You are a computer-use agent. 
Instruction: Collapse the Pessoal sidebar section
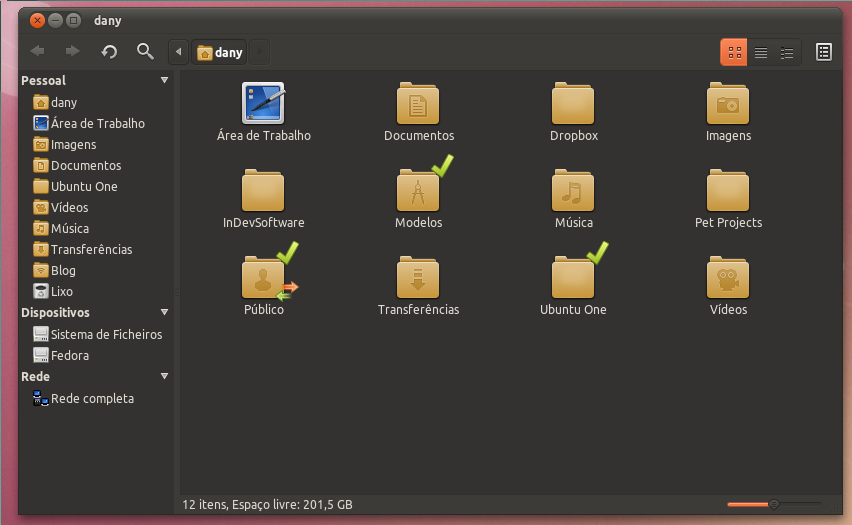point(164,80)
